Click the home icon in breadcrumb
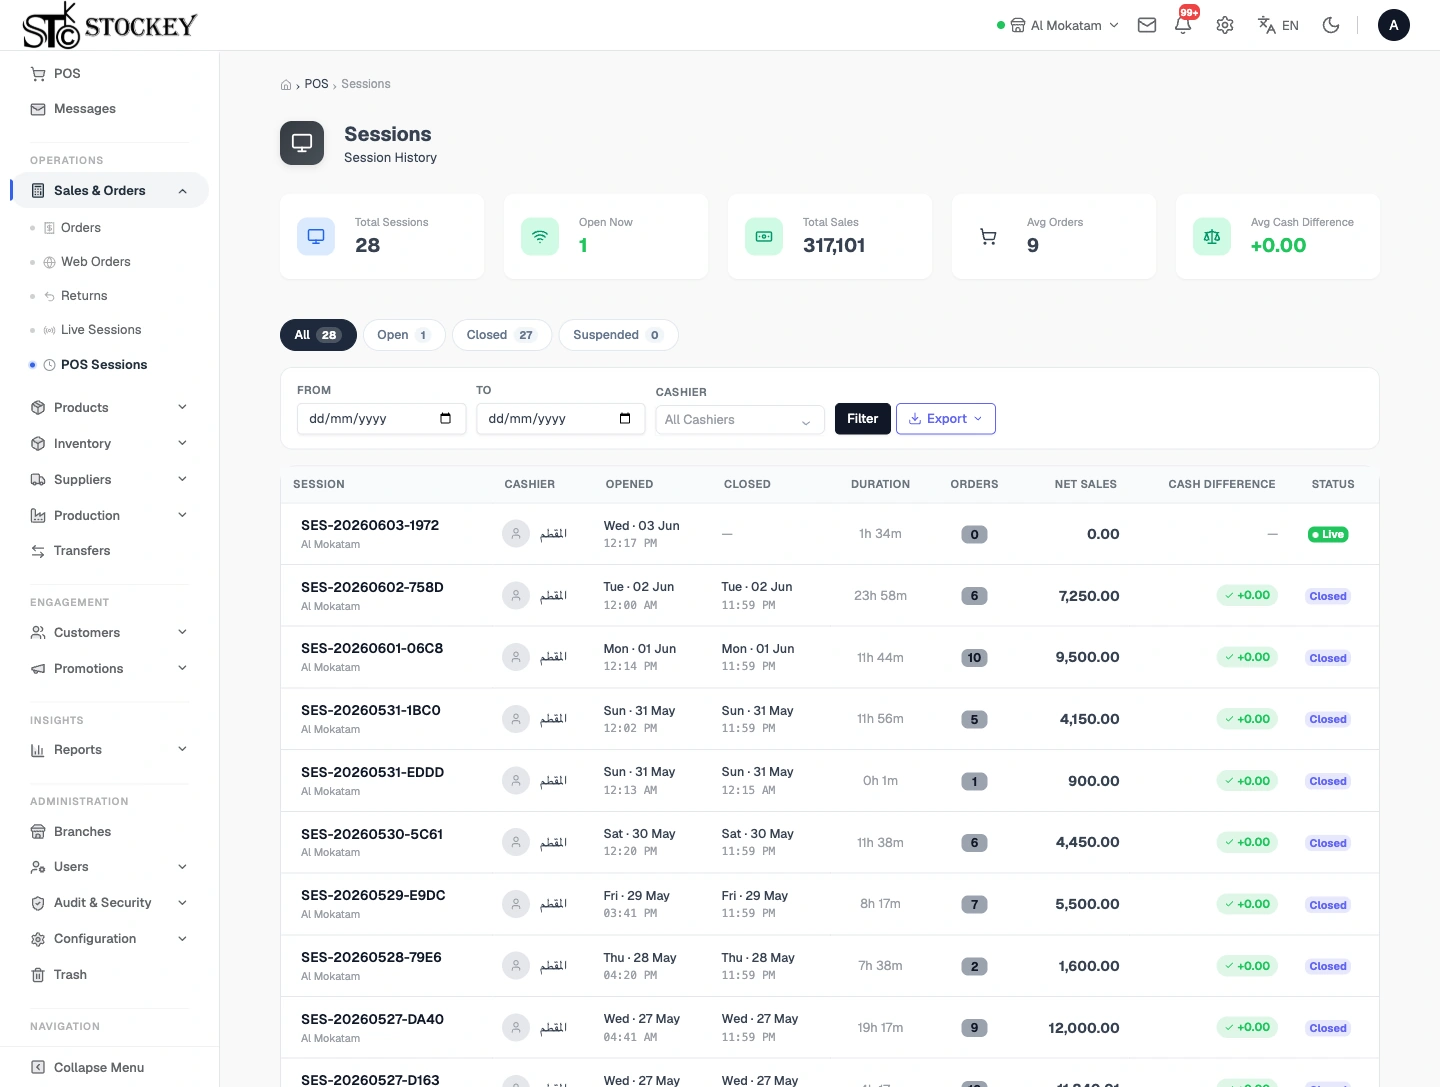The width and height of the screenshot is (1440, 1087). [x=286, y=85]
